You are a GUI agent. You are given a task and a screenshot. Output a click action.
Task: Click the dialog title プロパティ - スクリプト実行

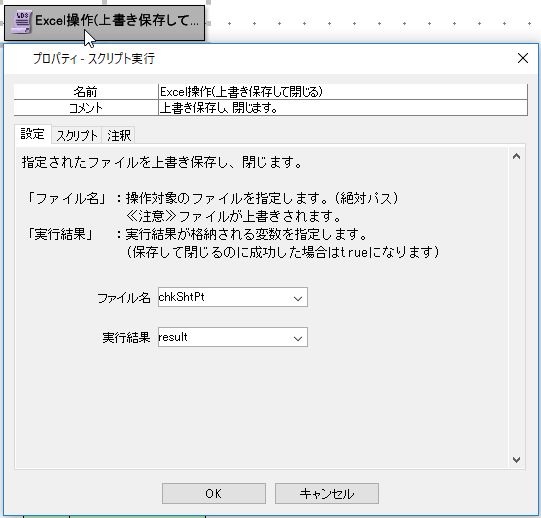coord(94,59)
